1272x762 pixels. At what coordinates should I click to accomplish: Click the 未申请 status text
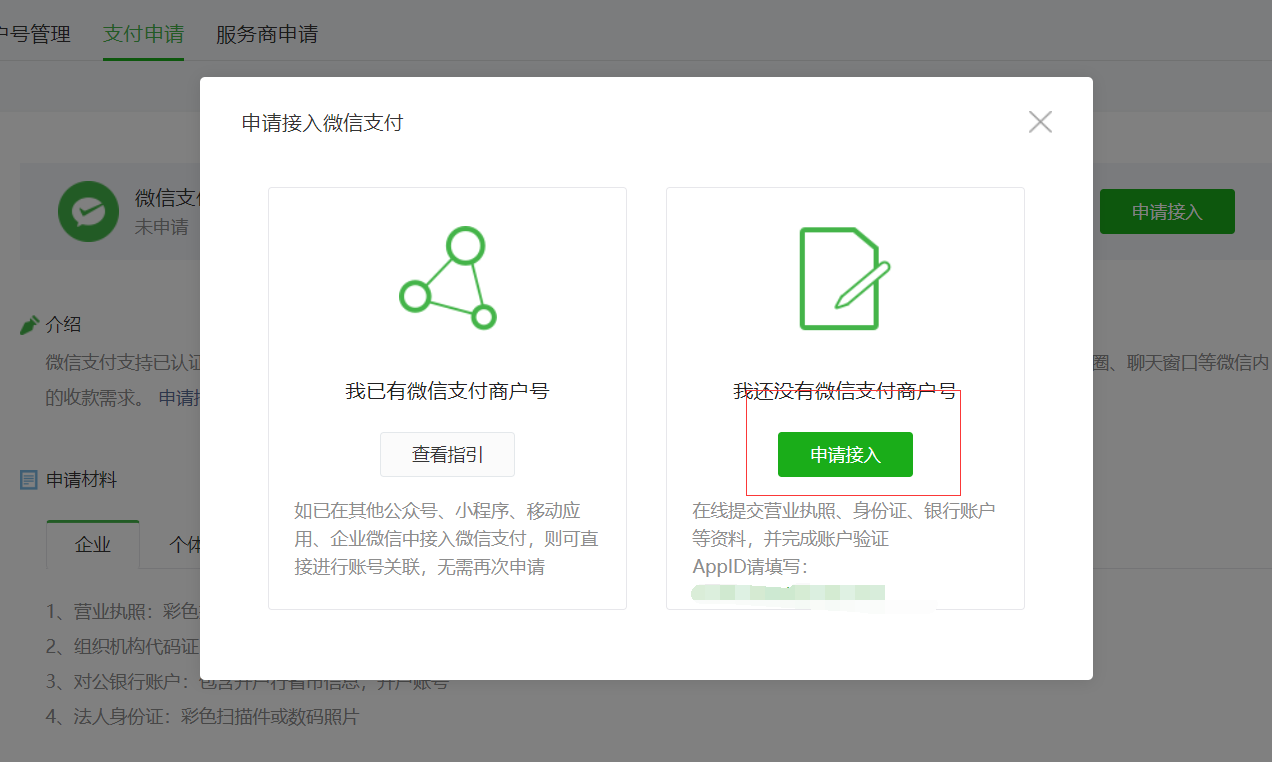click(162, 227)
